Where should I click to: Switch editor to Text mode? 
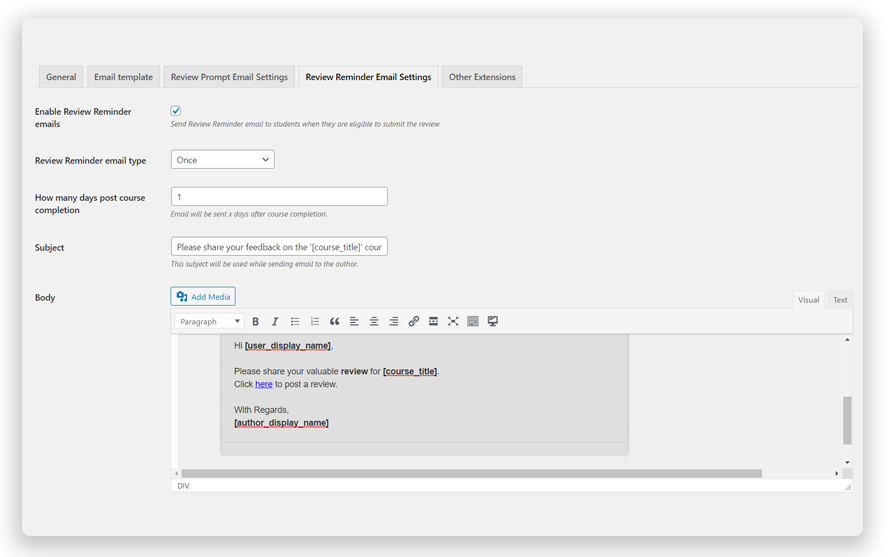point(840,300)
